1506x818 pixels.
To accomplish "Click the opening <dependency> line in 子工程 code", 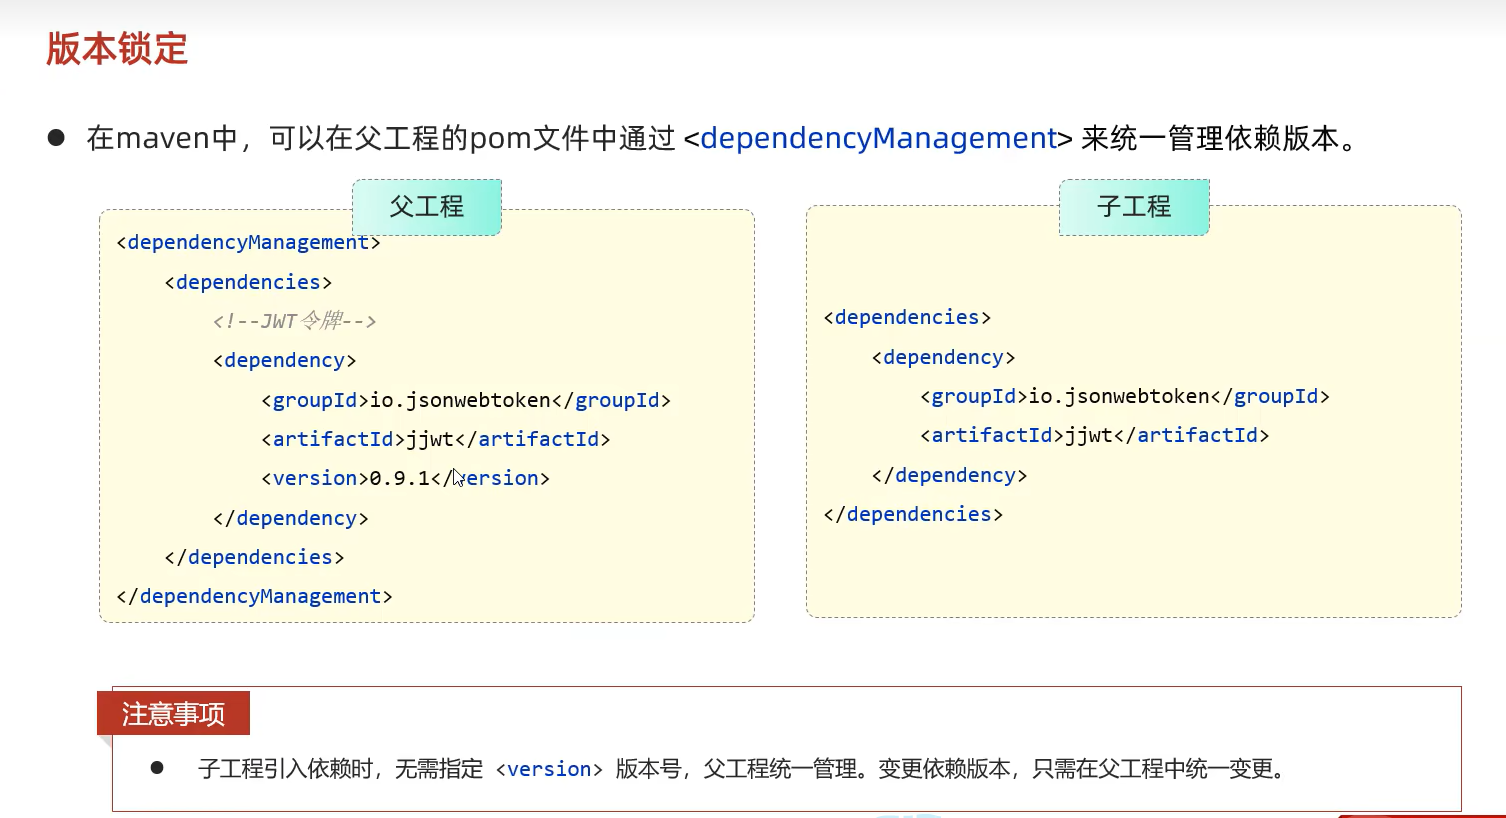I will (x=943, y=357).
